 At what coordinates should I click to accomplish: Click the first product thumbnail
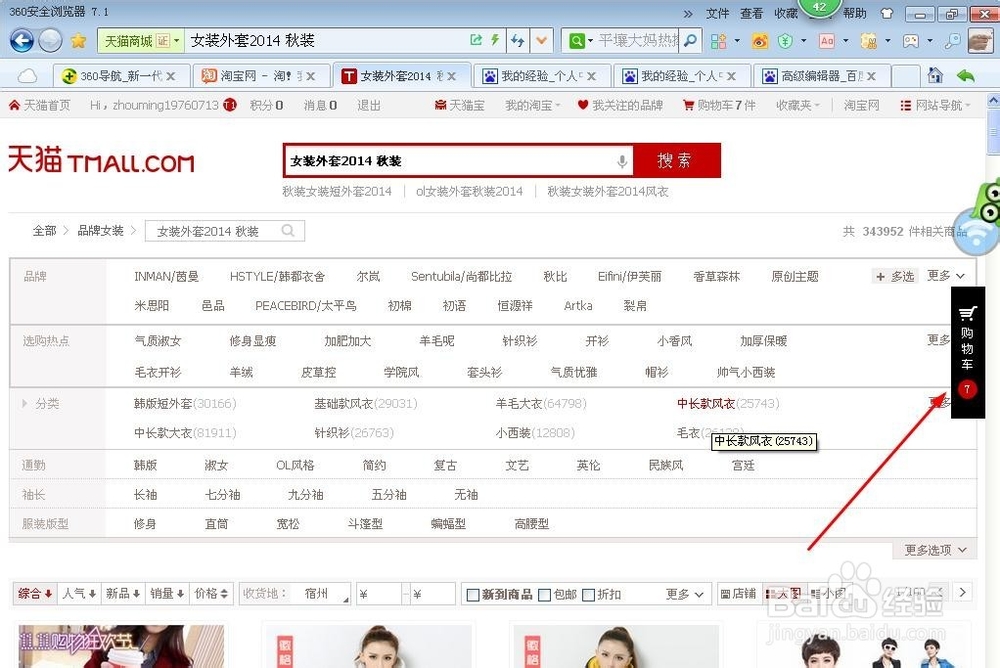pos(121,646)
